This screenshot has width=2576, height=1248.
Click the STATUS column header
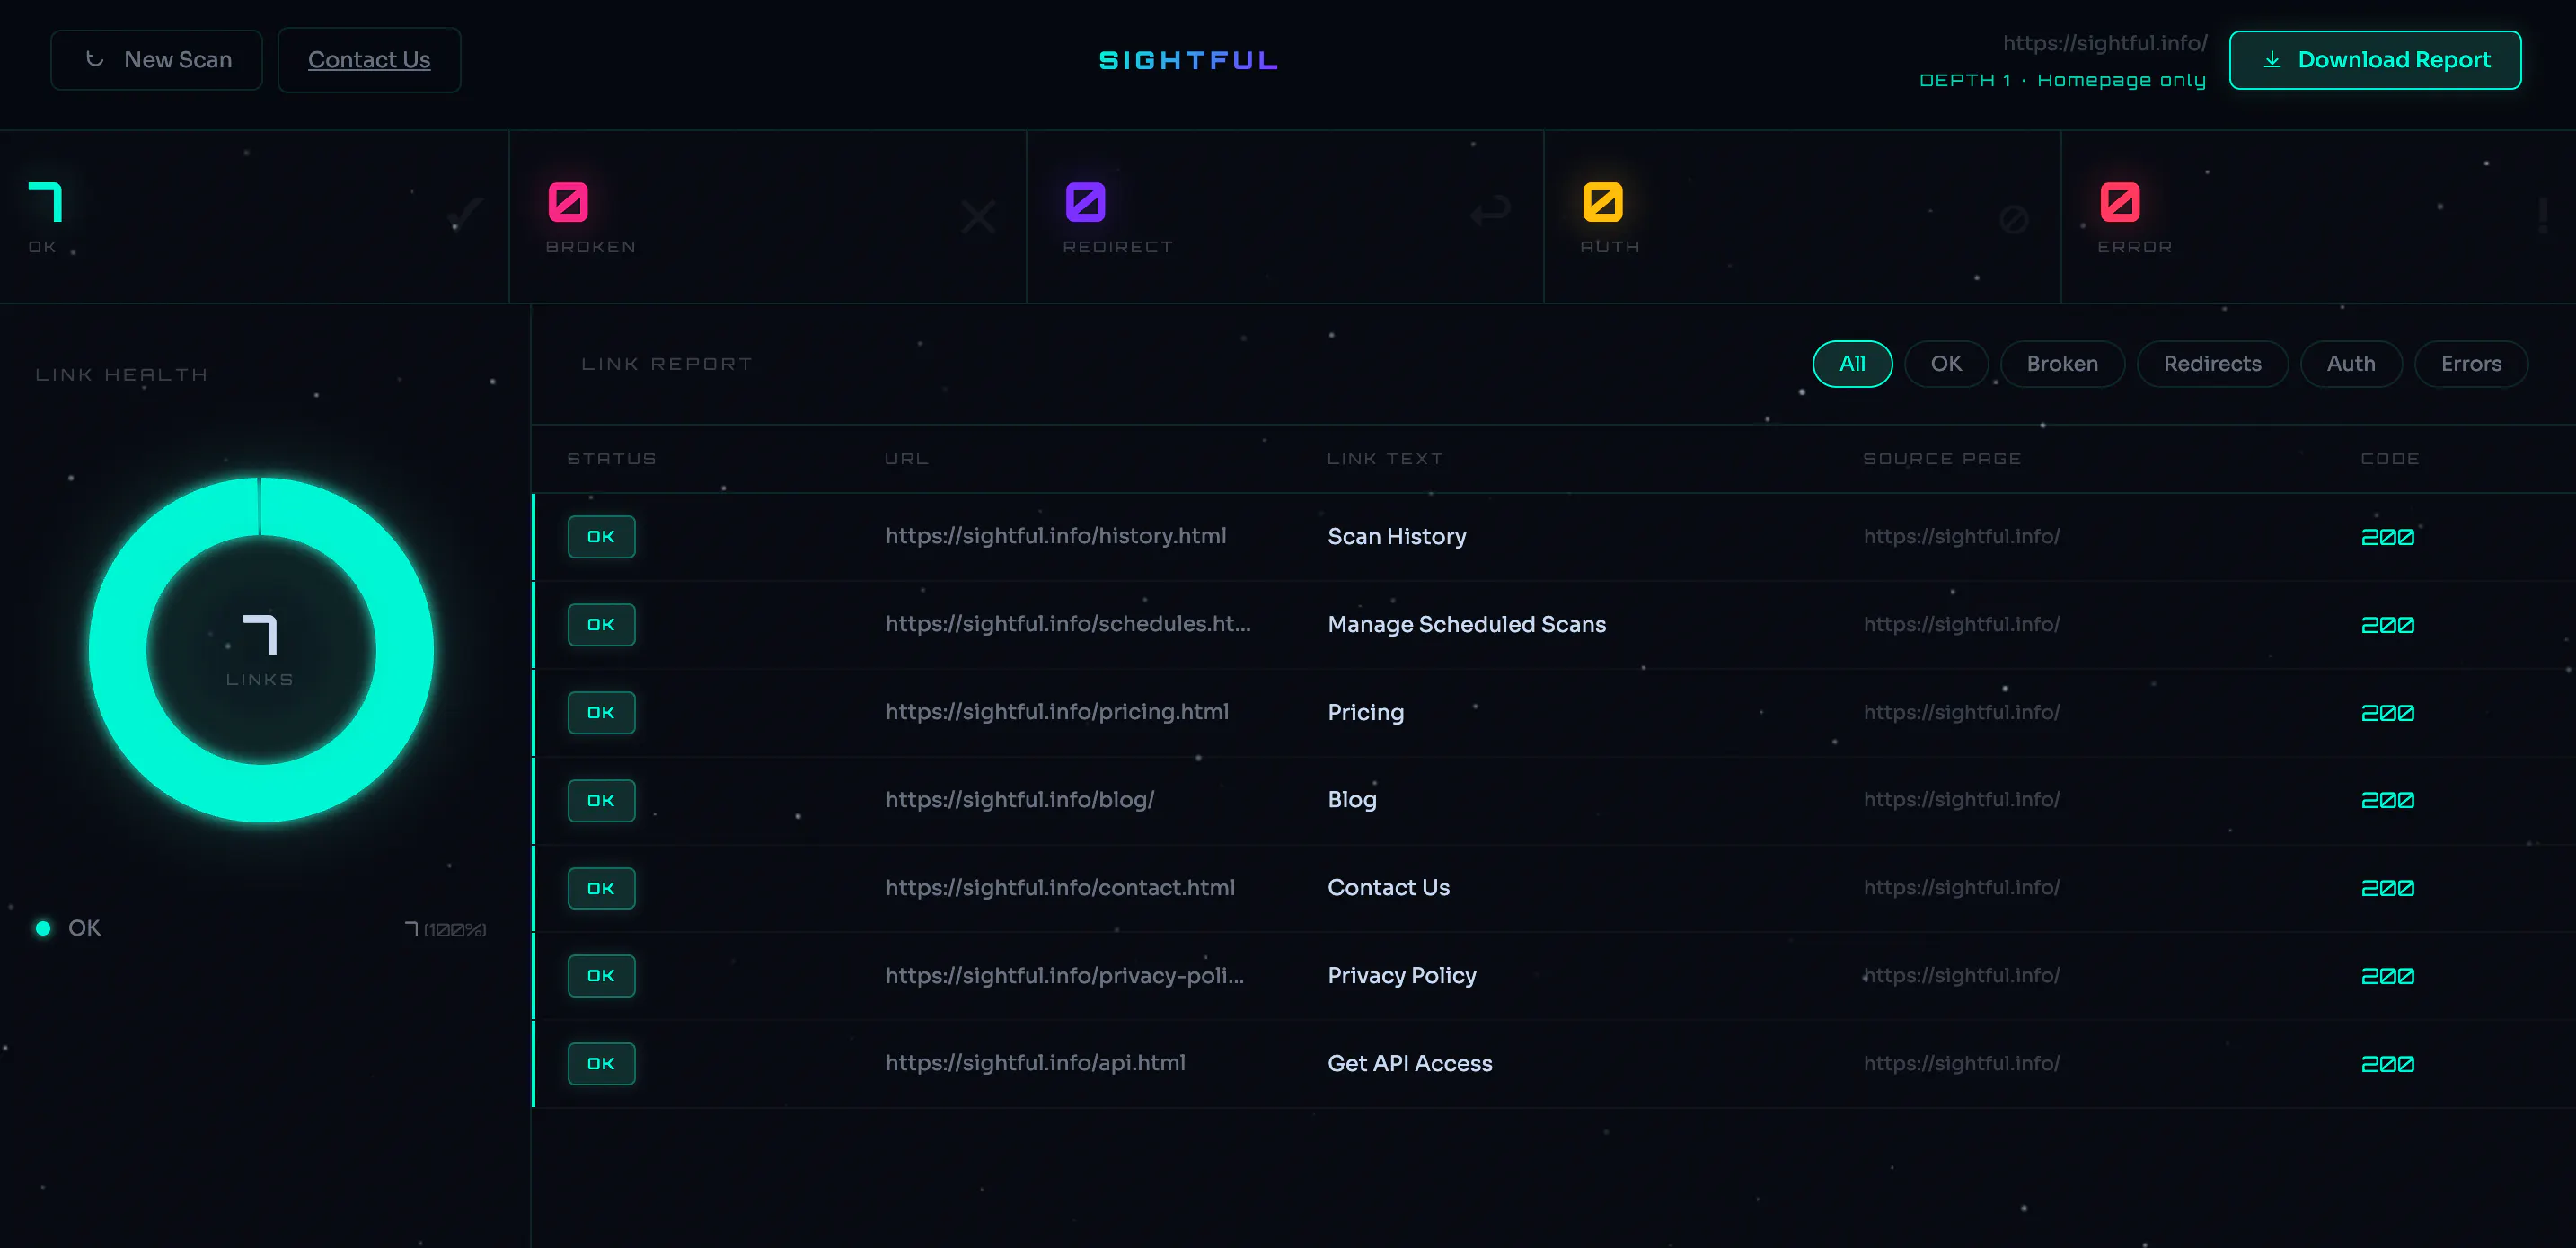point(612,459)
